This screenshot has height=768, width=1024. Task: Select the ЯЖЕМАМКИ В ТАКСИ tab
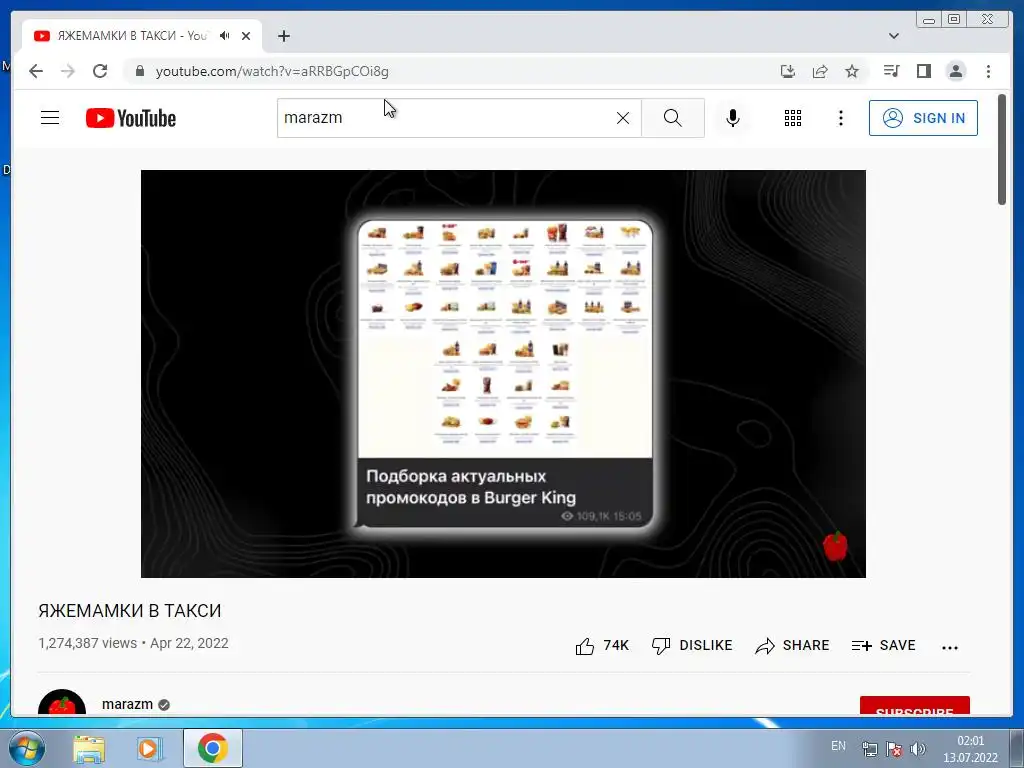pyautogui.click(x=142, y=36)
